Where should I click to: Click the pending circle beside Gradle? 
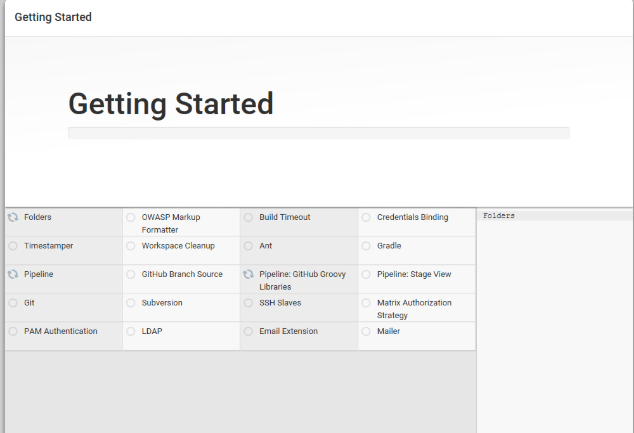(366, 246)
